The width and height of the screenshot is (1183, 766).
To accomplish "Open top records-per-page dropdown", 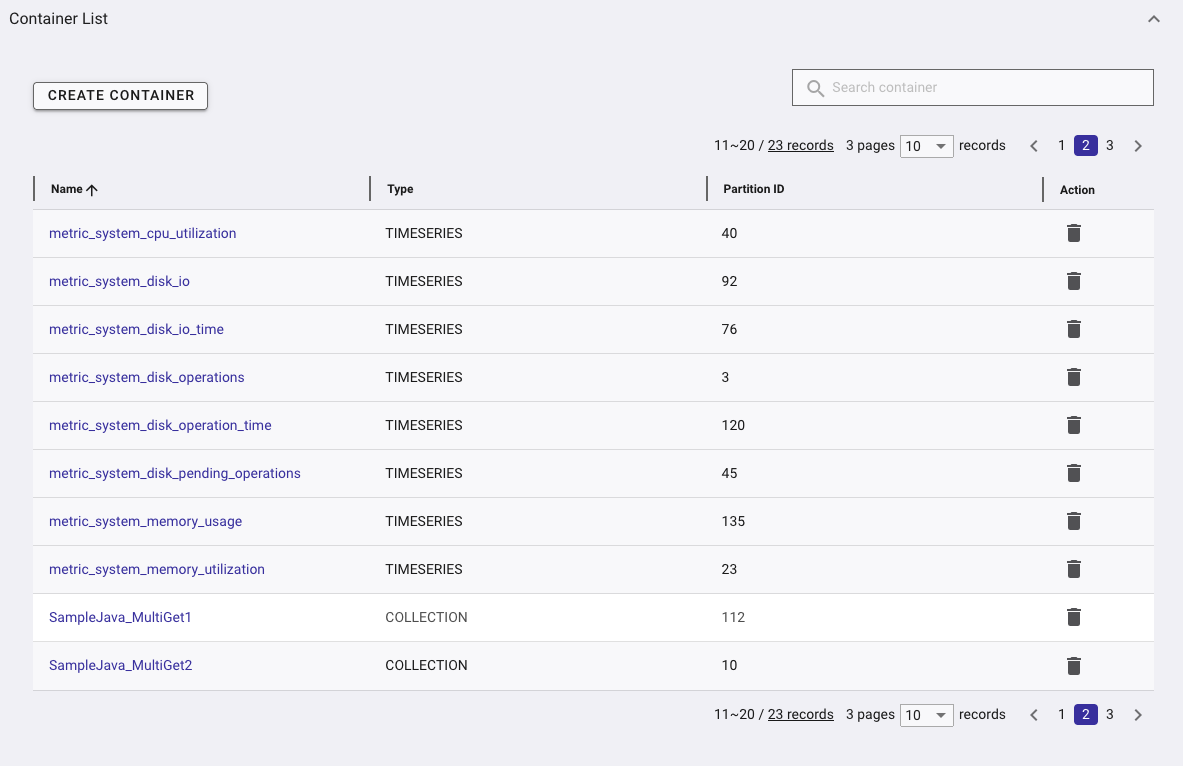I will click(926, 146).
